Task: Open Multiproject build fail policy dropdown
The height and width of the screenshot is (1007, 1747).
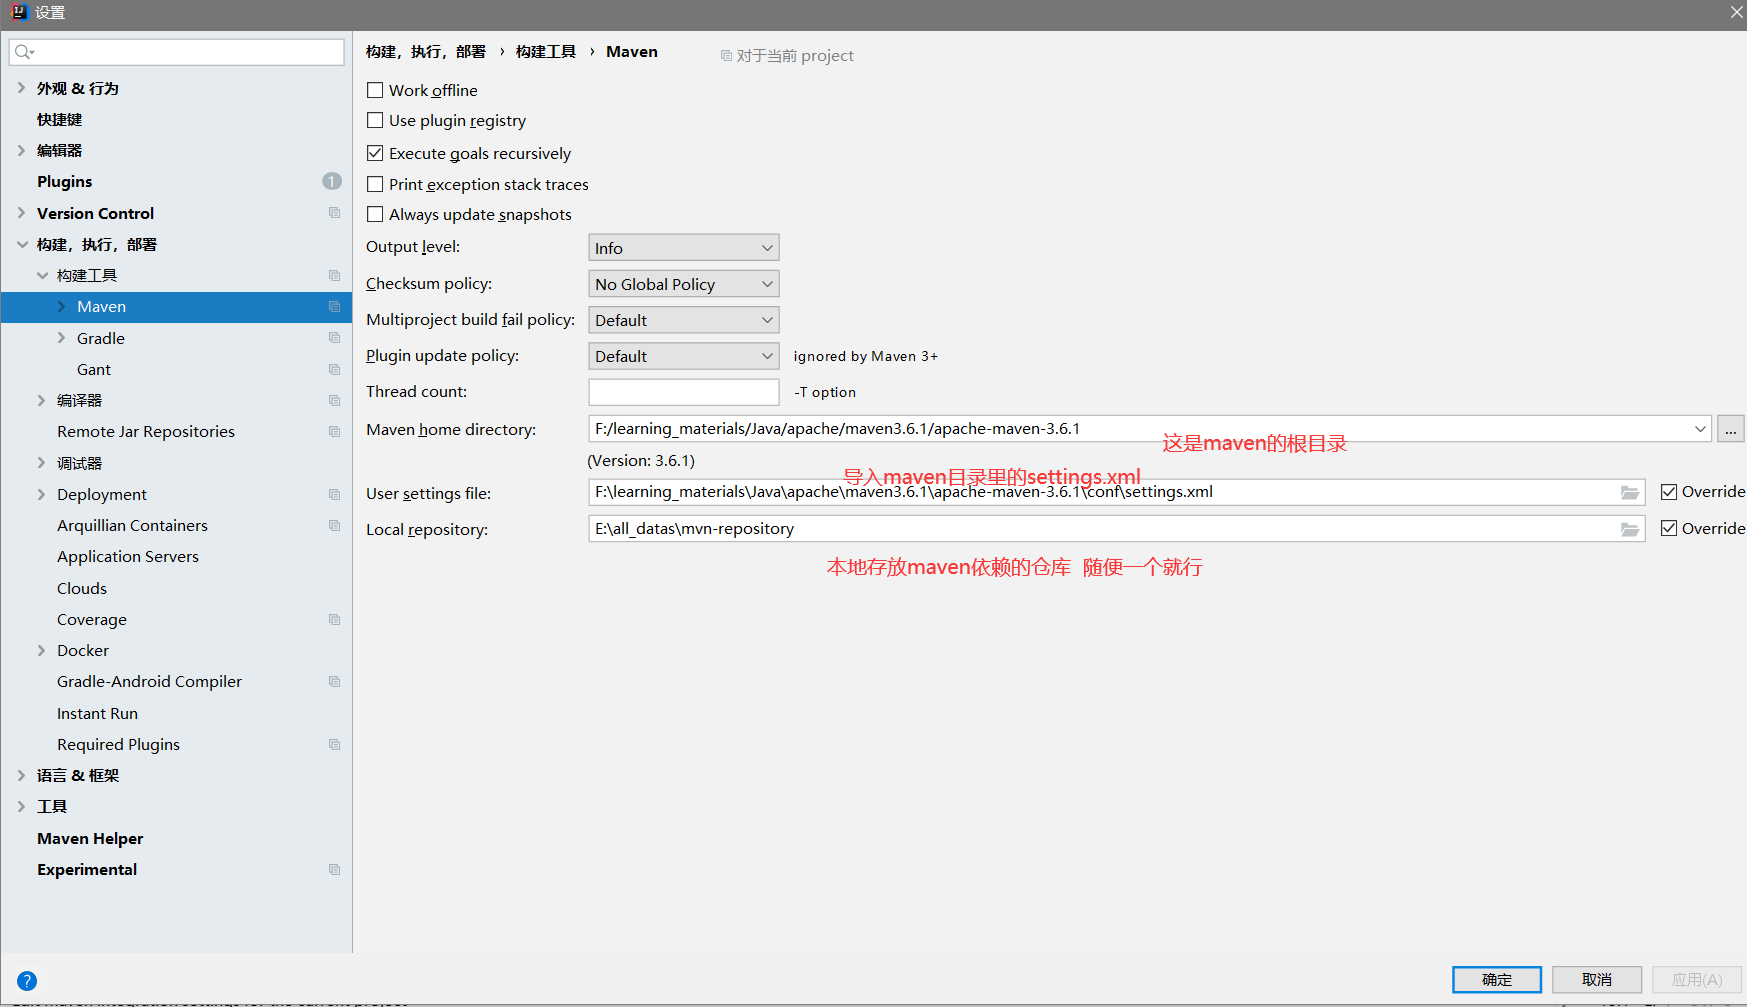Action: click(x=684, y=320)
